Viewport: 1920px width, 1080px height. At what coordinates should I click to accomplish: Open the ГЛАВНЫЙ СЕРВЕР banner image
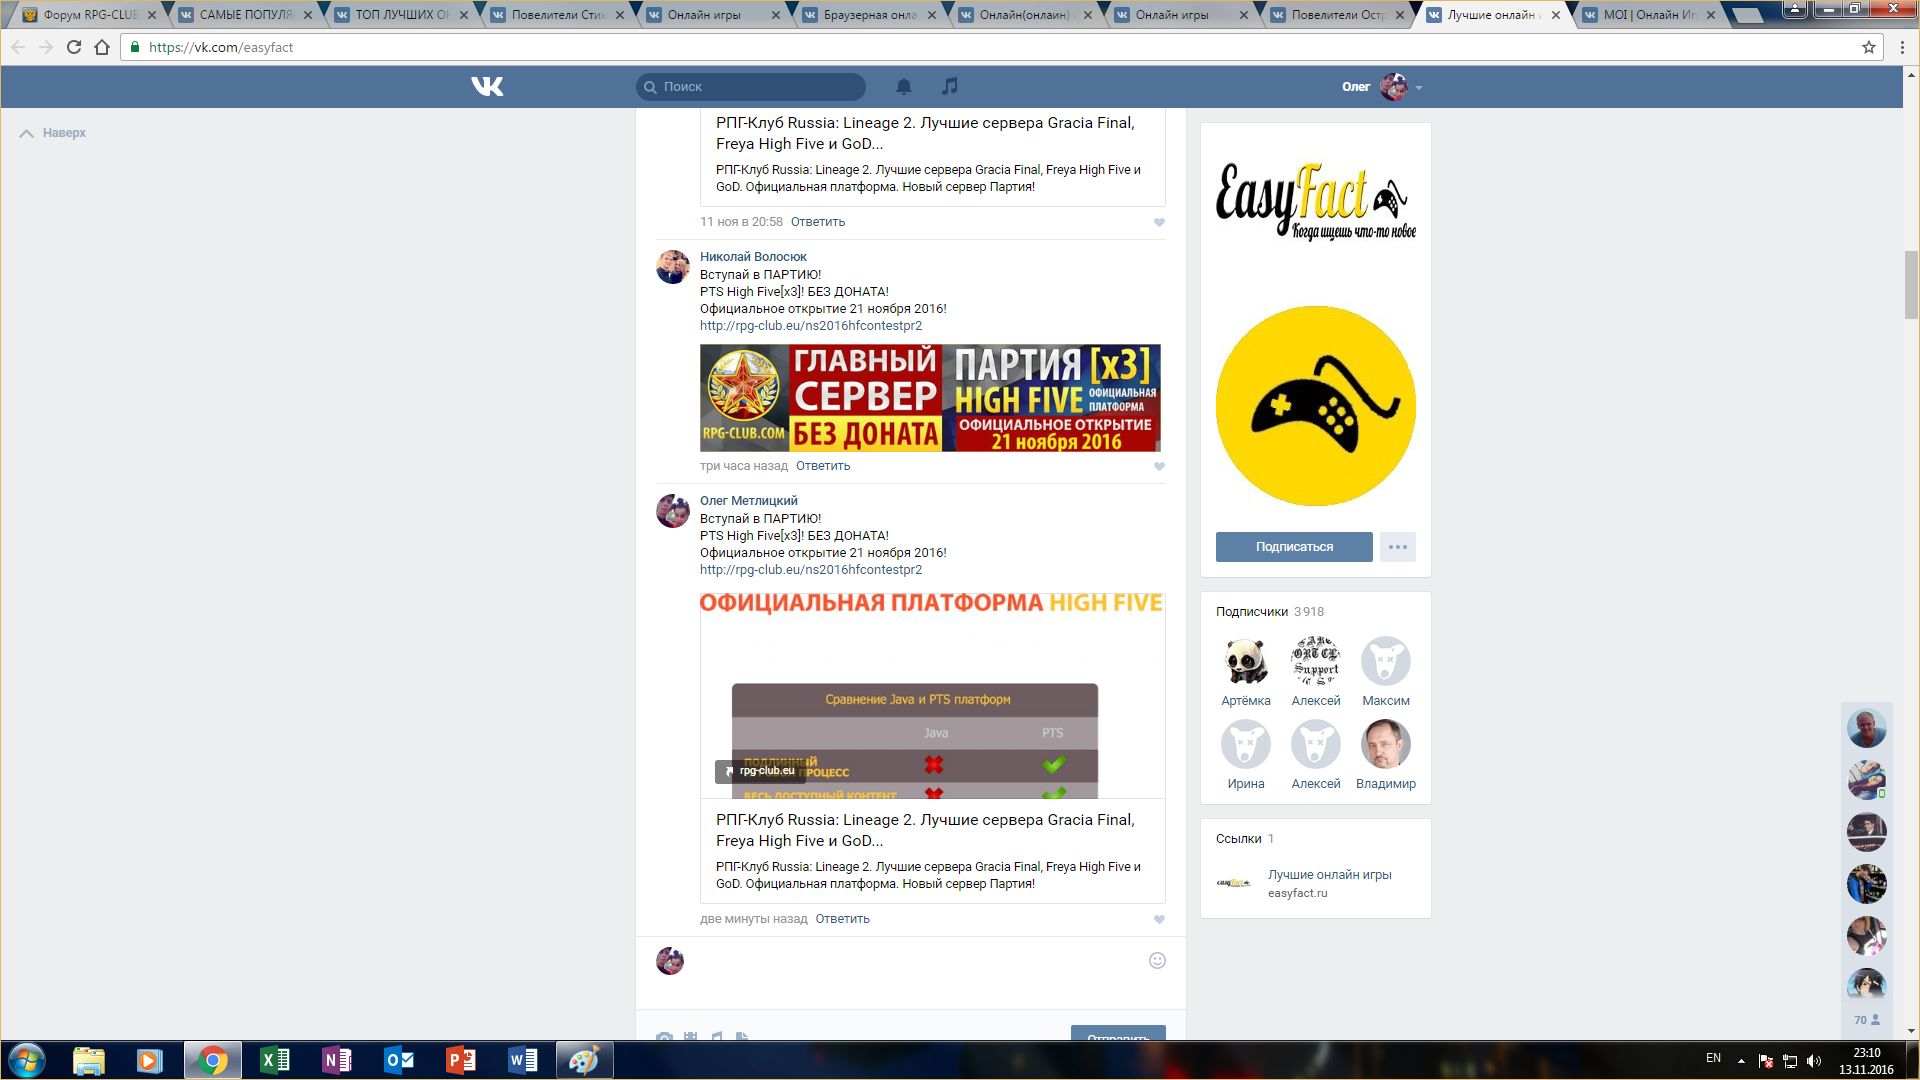click(930, 398)
